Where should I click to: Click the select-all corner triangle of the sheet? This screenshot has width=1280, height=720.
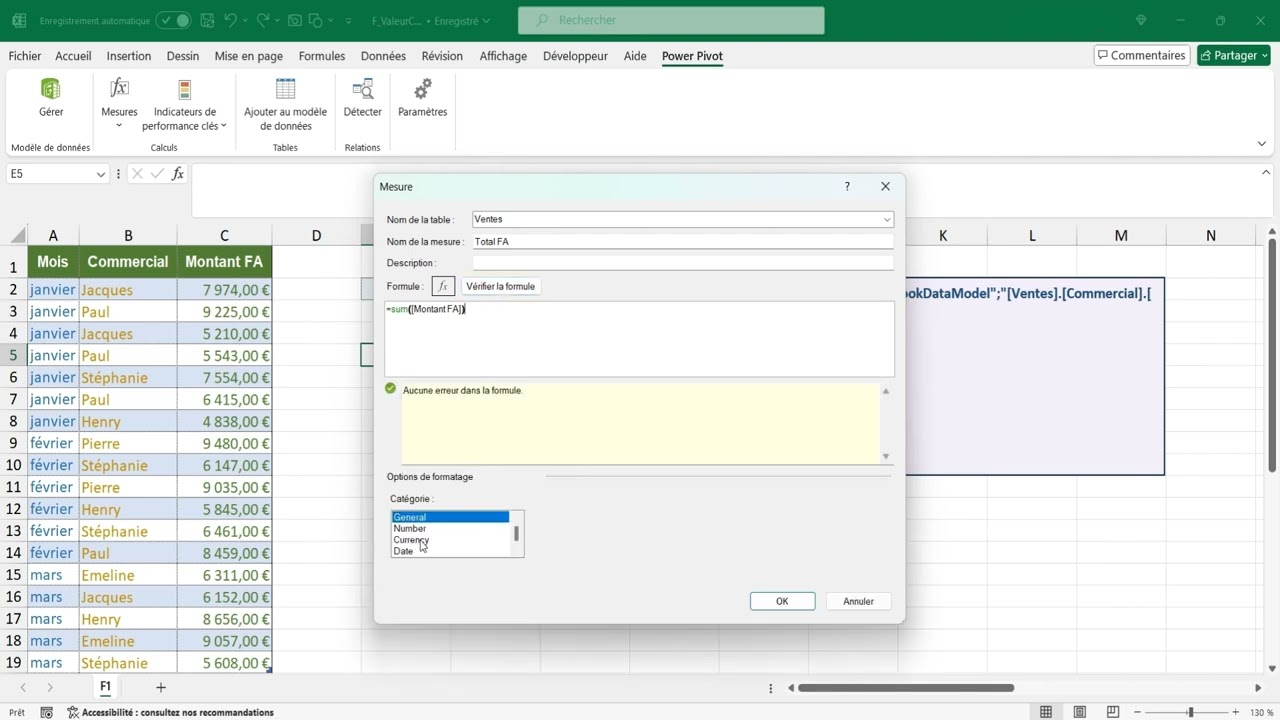(18, 236)
